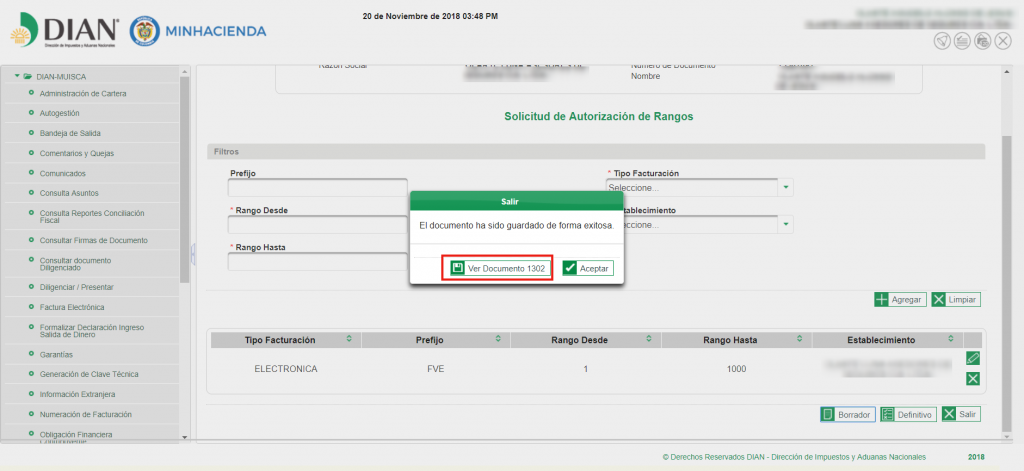This screenshot has height=471, width=1024.
Task: Click the circled X logout icon
Action: [1002, 40]
